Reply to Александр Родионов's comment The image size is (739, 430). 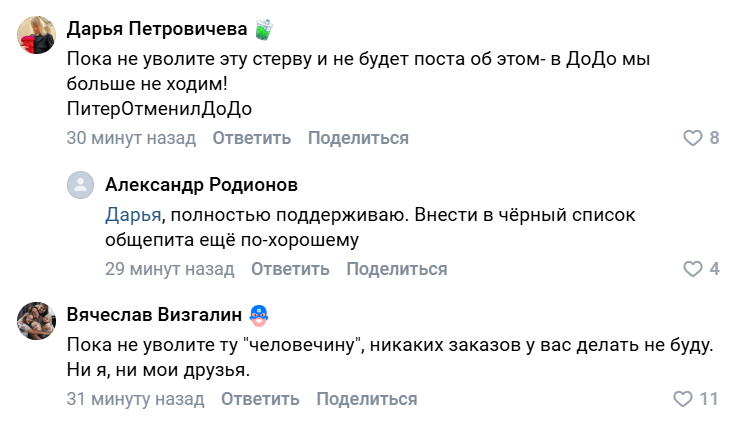[x=290, y=269]
